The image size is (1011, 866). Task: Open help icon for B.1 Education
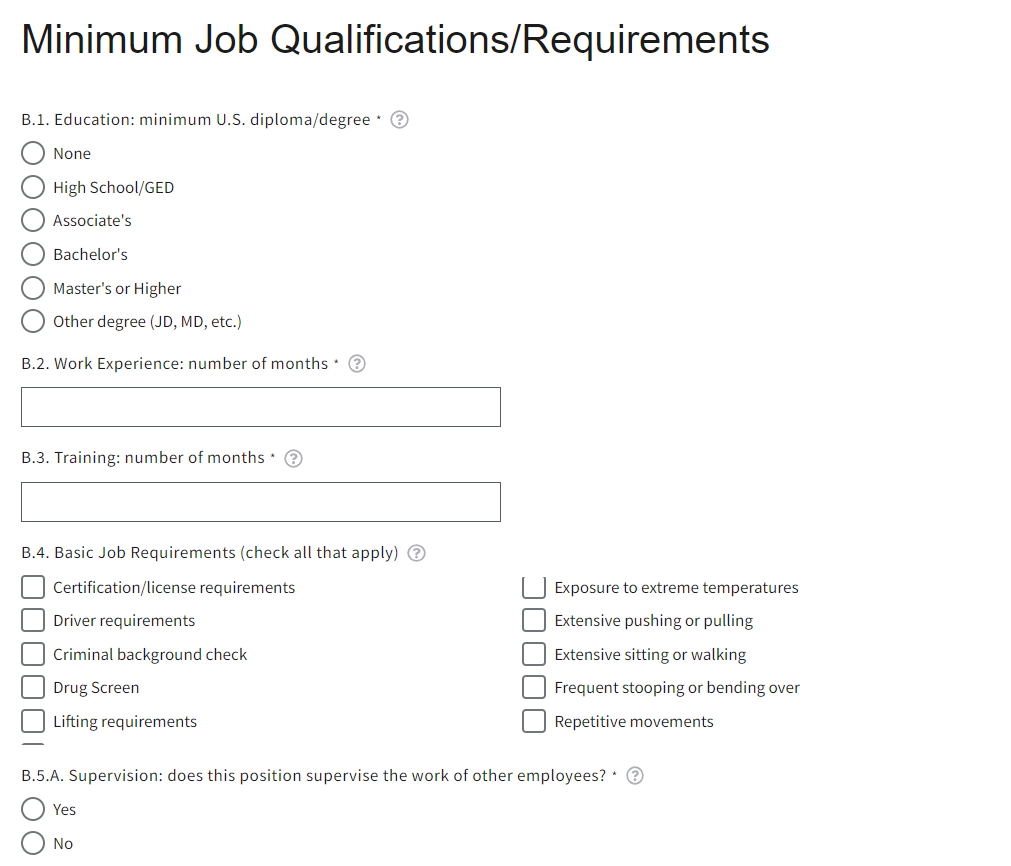click(399, 120)
